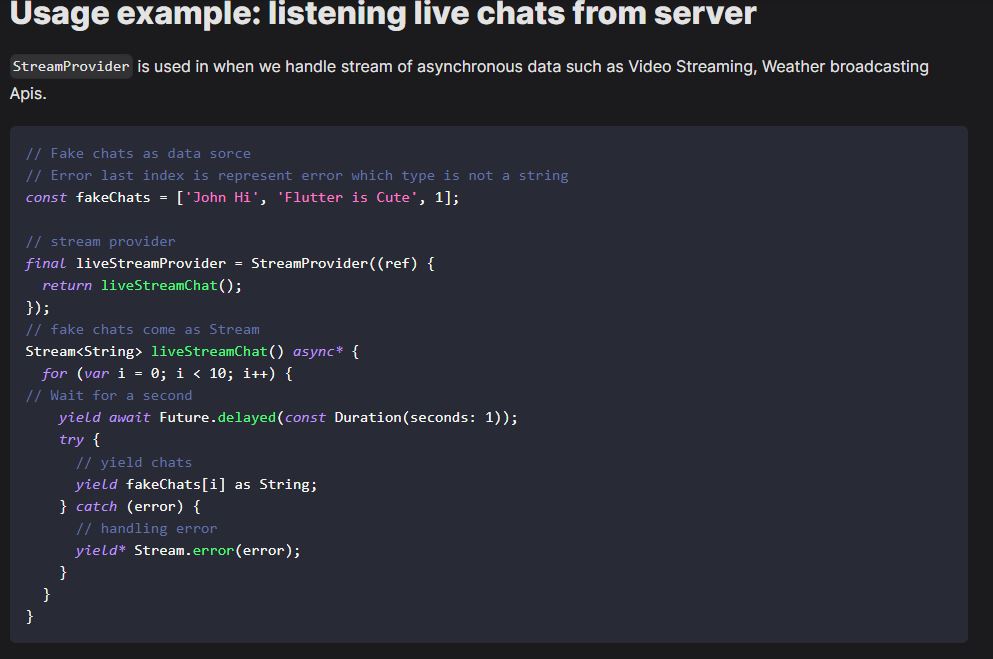The image size is (993, 659).
Task: Click the yield keyword in code block
Action: [x=94, y=484]
